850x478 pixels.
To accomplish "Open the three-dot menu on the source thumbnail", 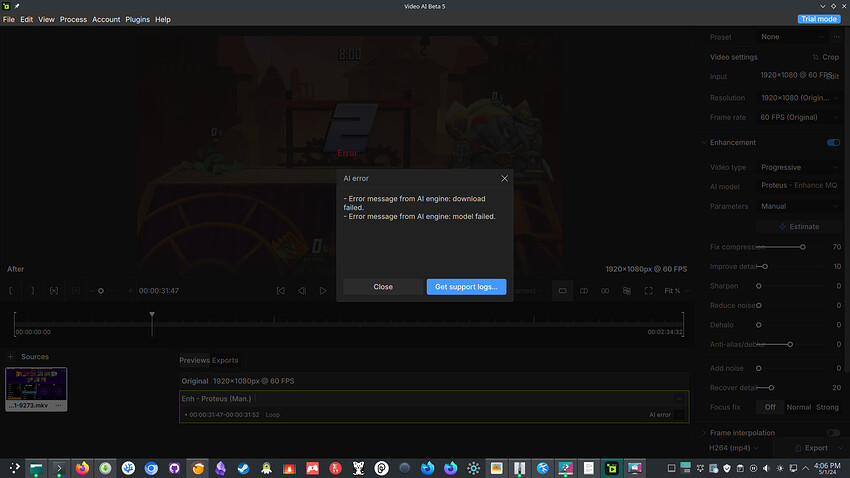I will coord(59,405).
